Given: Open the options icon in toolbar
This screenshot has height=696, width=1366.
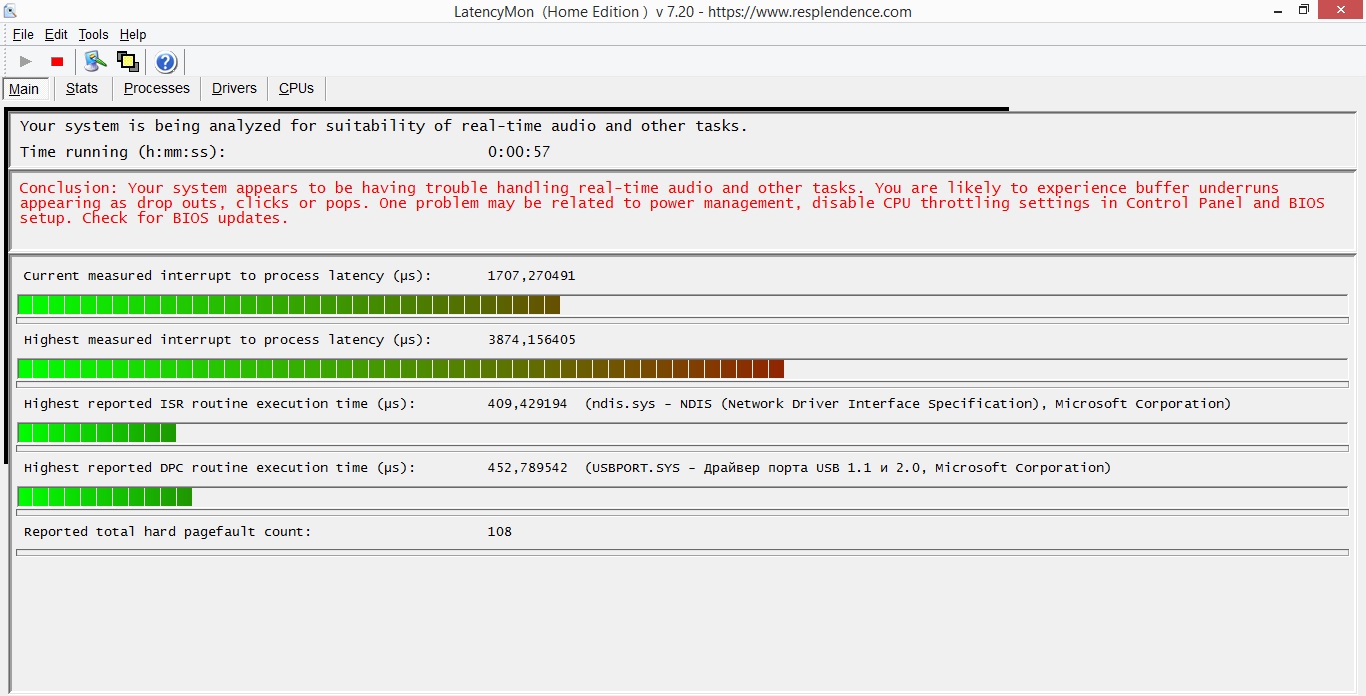Looking at the screenshot, I should click(x=96, y=62).
